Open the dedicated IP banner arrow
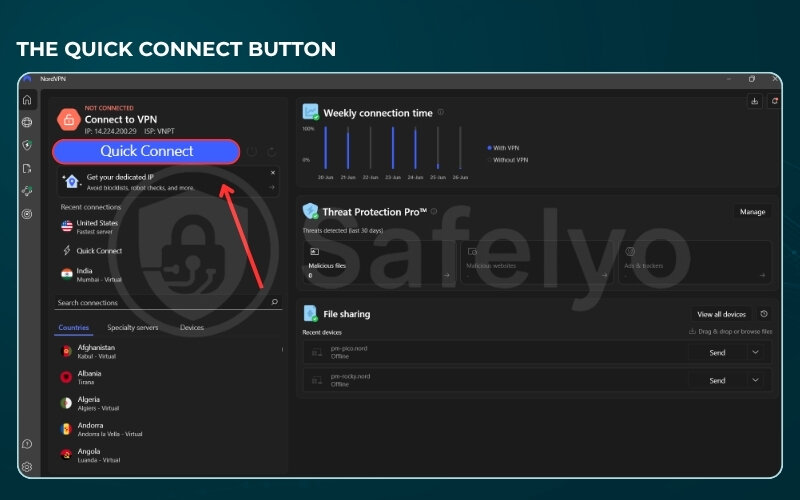This screenshot has width=800, height=500. 272,187
